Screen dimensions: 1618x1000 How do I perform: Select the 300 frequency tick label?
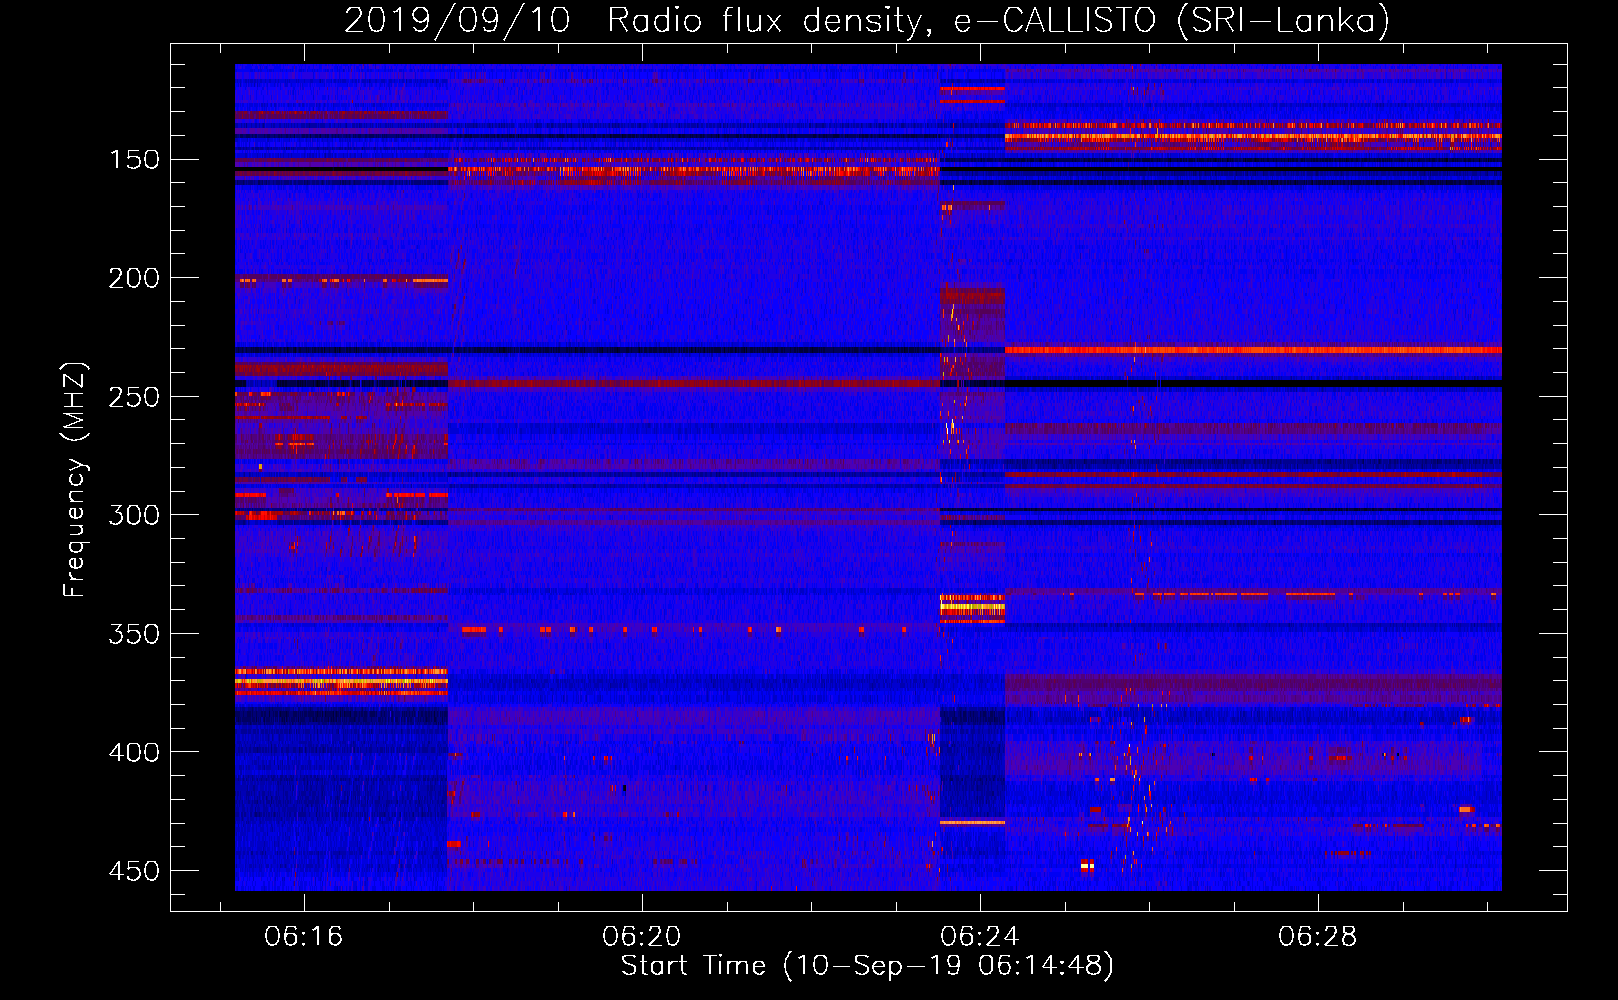[134, 515]
